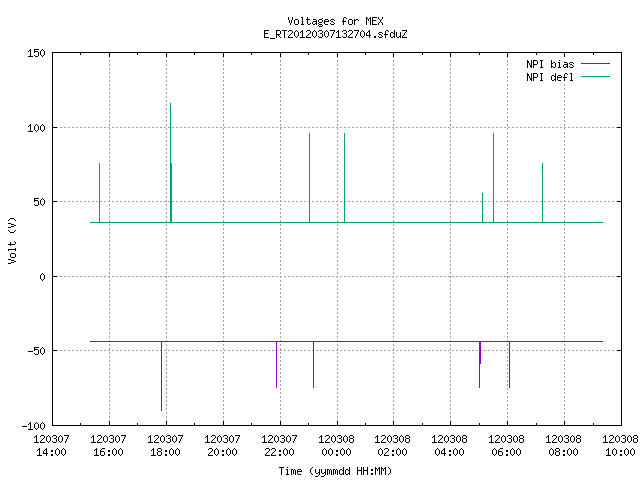
Task: Click the deepest purple NPI bias dip
Action: [162, 376]
